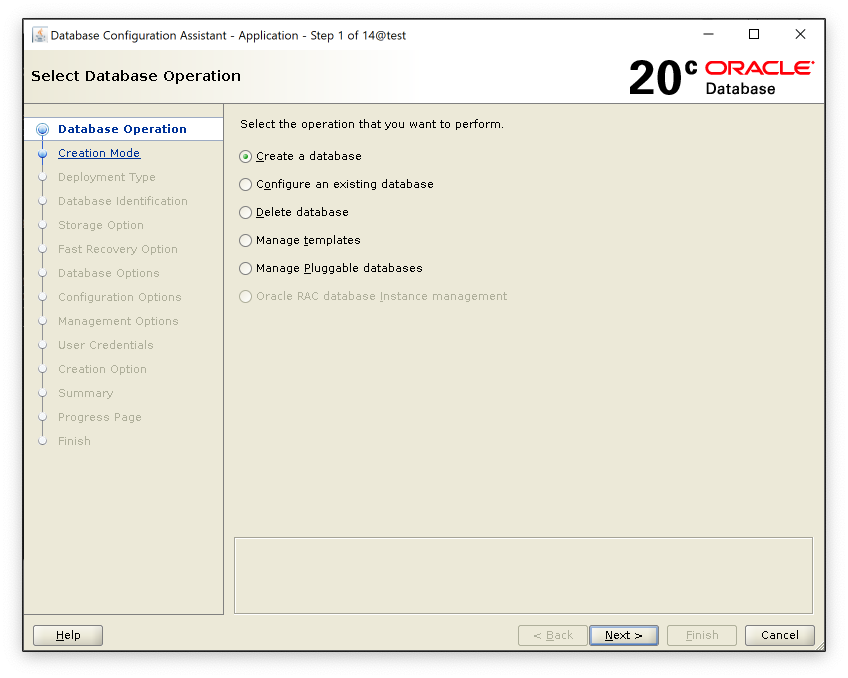Open the Help button
Screen dimensions: 848x678
pos(68,635)
